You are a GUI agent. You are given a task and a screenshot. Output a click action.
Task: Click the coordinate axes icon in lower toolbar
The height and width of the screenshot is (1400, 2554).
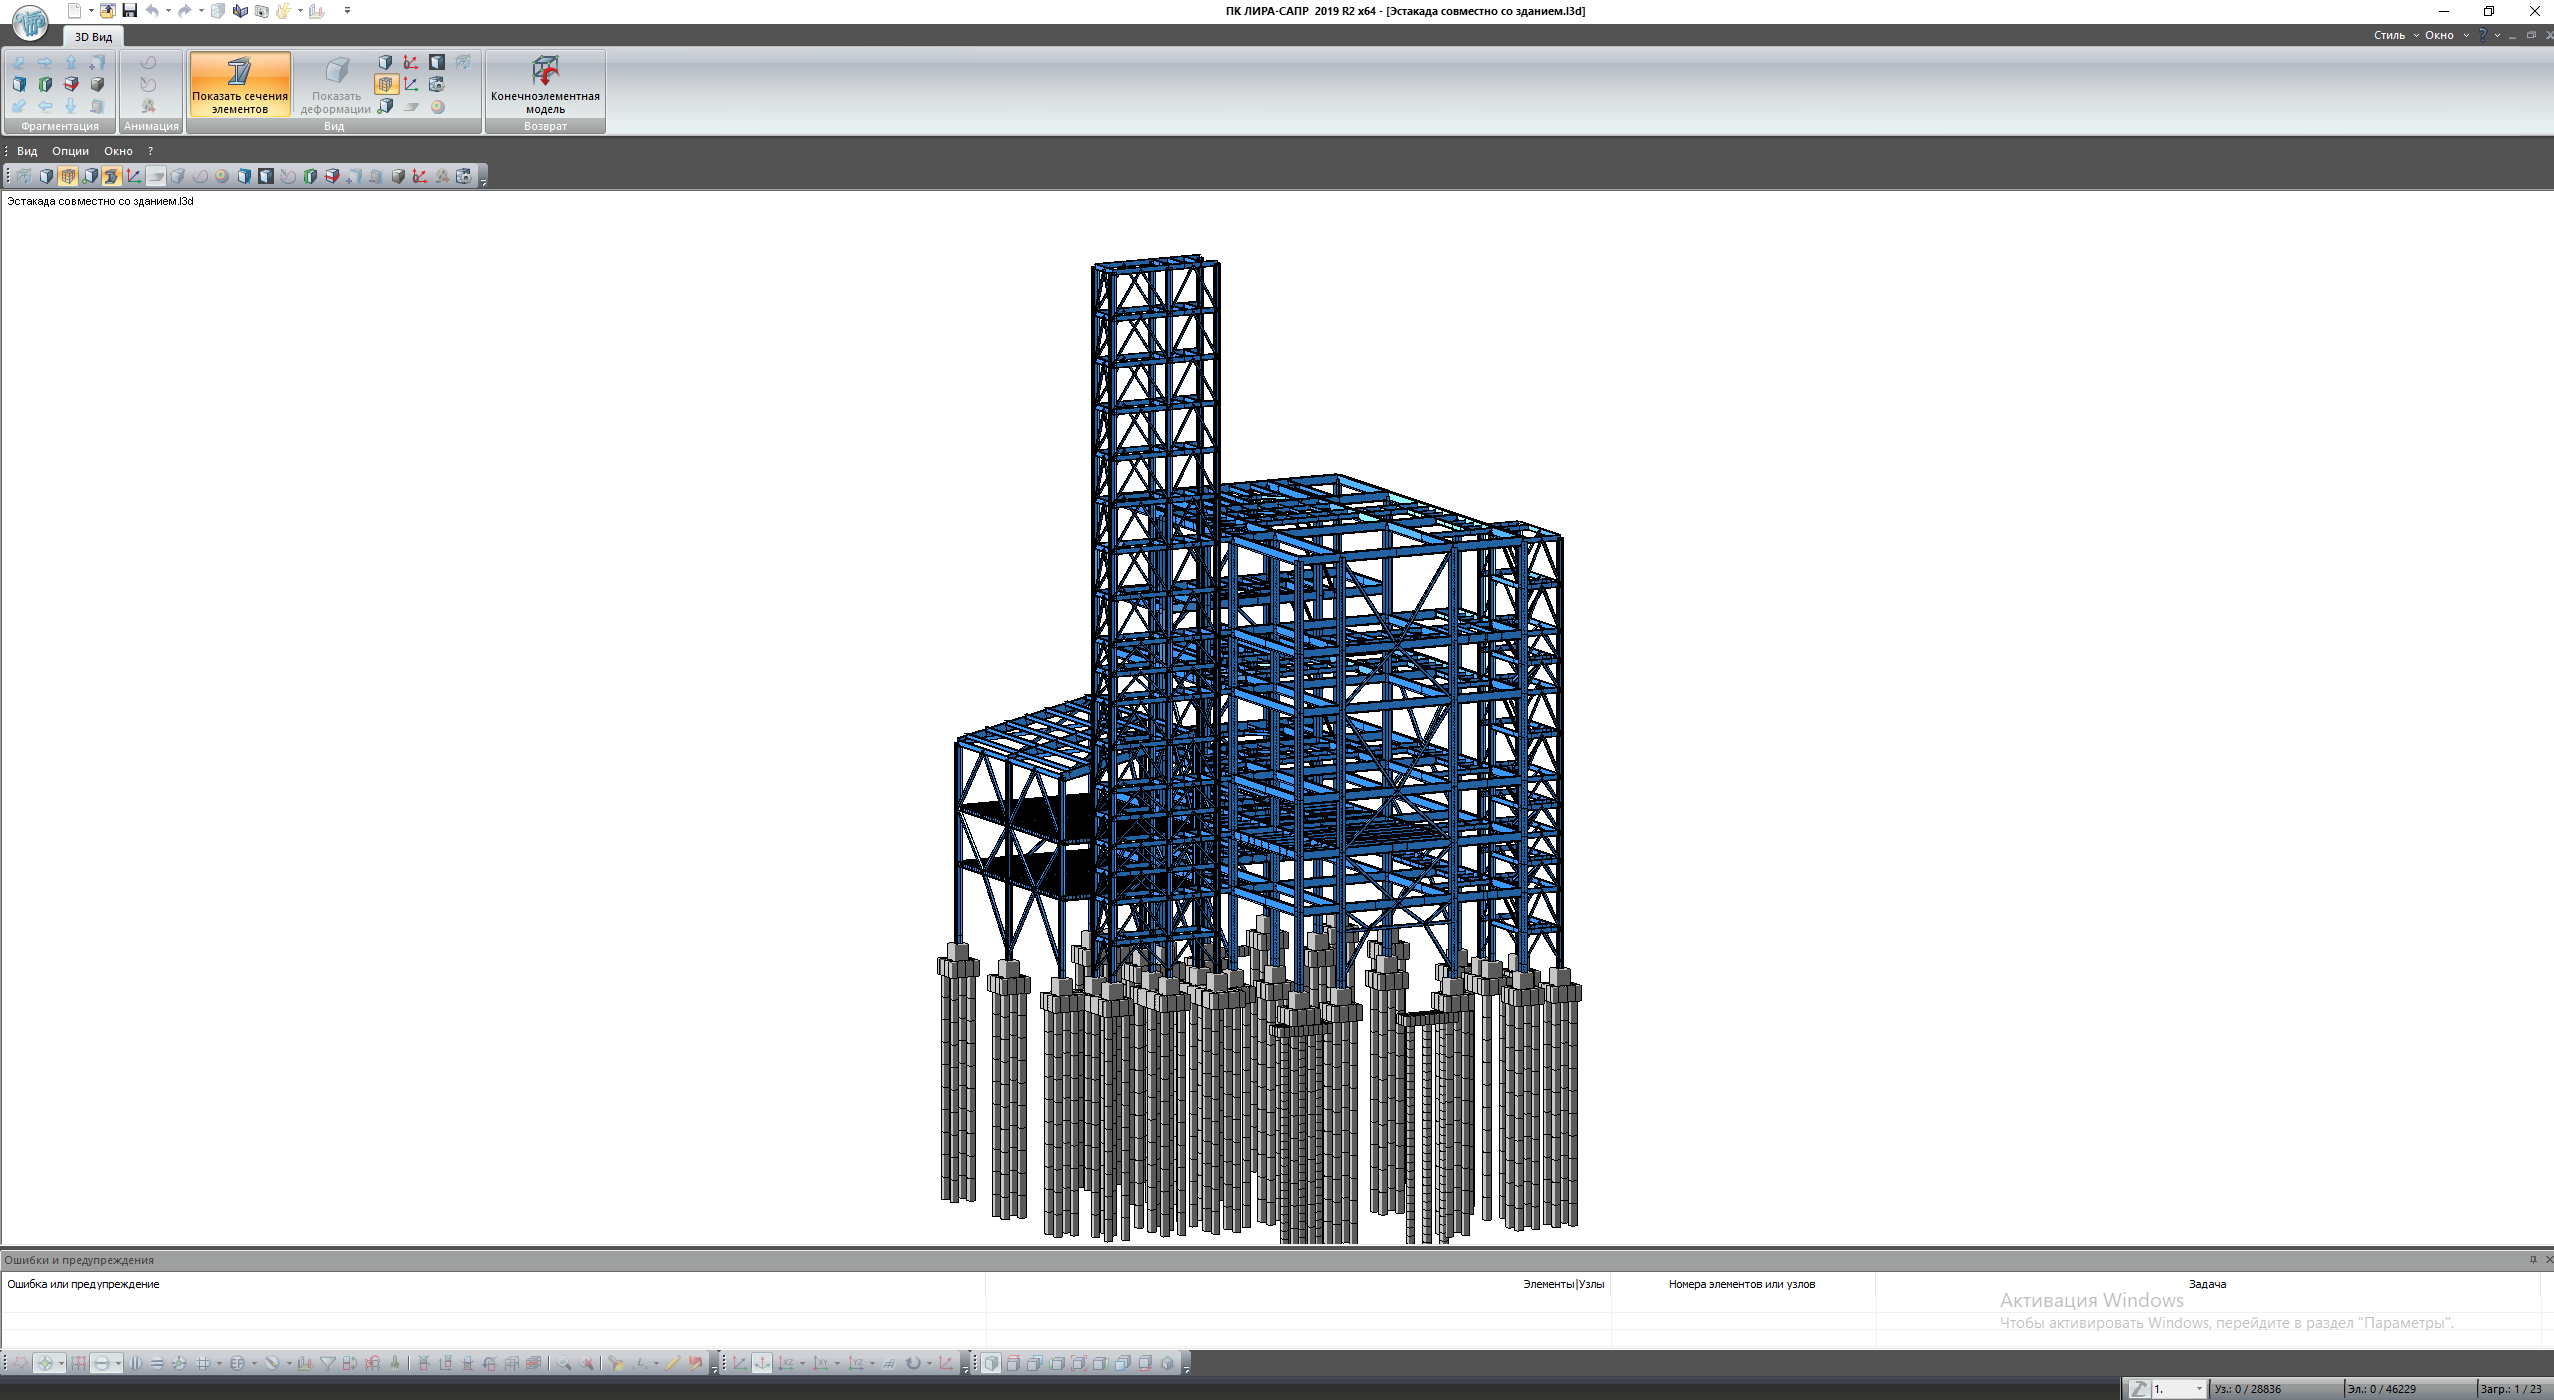pyautogui.click(x=133, y=176)
